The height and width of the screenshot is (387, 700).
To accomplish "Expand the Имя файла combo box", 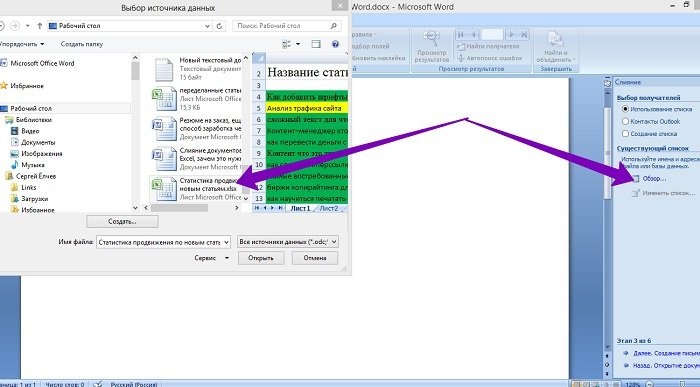I will point(226,242).
